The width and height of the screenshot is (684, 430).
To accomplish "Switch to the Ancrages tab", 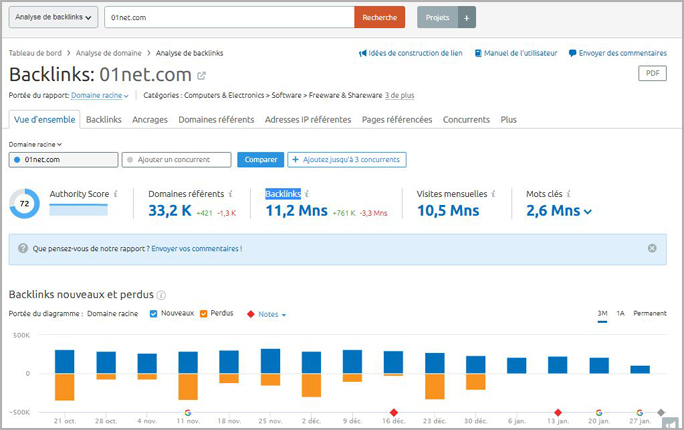I will click(x=150, y=119).
